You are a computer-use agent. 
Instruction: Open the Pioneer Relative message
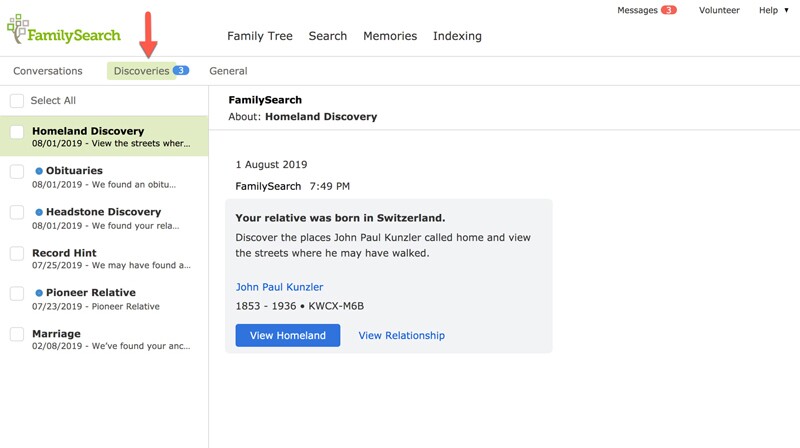(104, 298)
